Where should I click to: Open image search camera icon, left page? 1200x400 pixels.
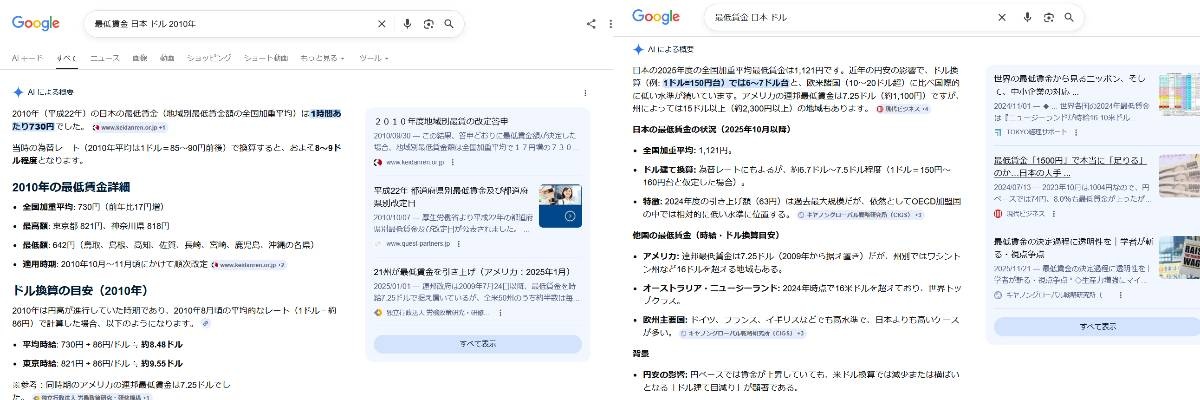[x=428, y=24]
